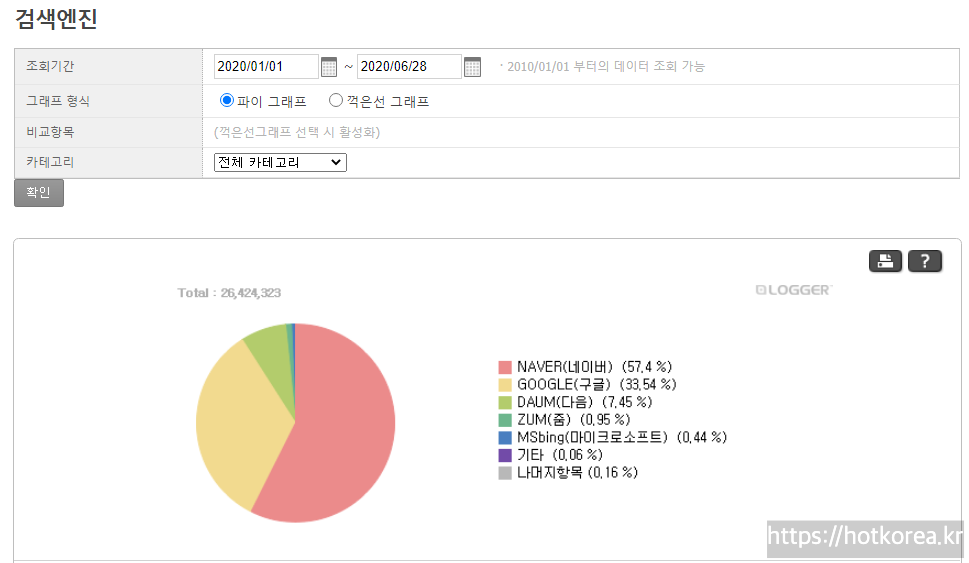Select the 꺾은선 그래프 radio button
This screenshot has width=969, height=563.
336,100
